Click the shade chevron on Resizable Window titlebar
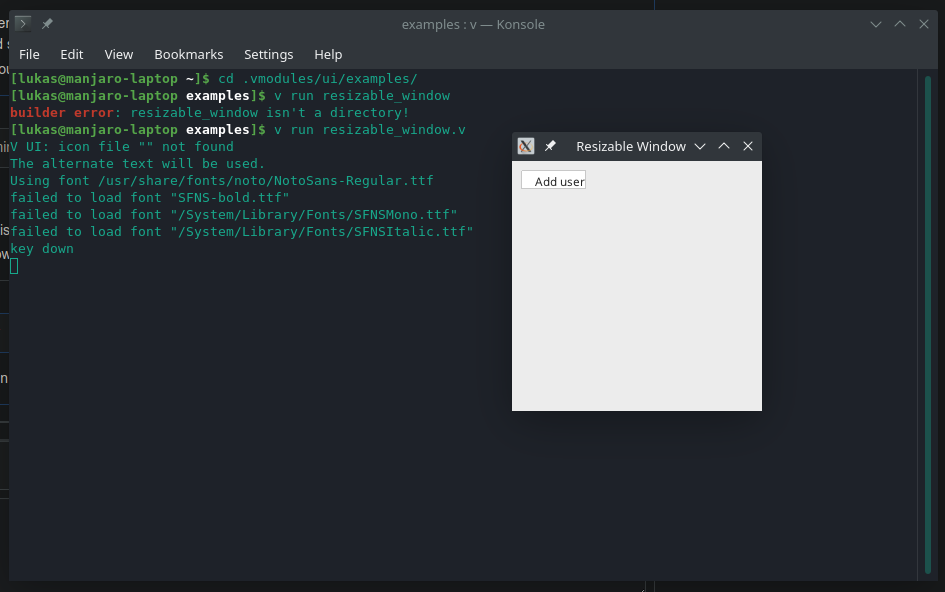Viewport: 945px width, 592px height. [x=699, y=145]
